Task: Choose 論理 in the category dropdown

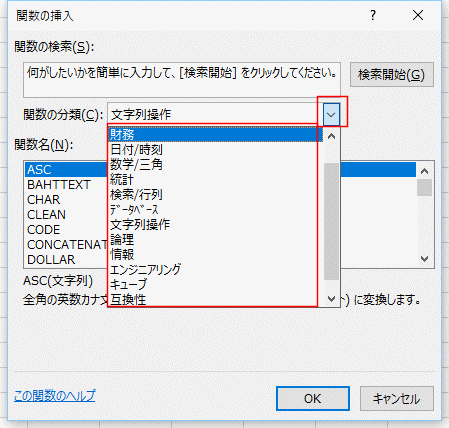Action: pyautogui.click(x=215, y=240)
